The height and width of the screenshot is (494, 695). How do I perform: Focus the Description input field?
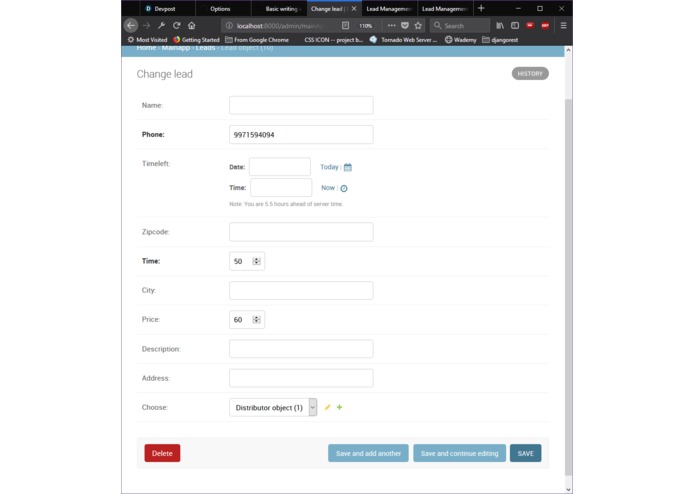click(x=301, y=349)
